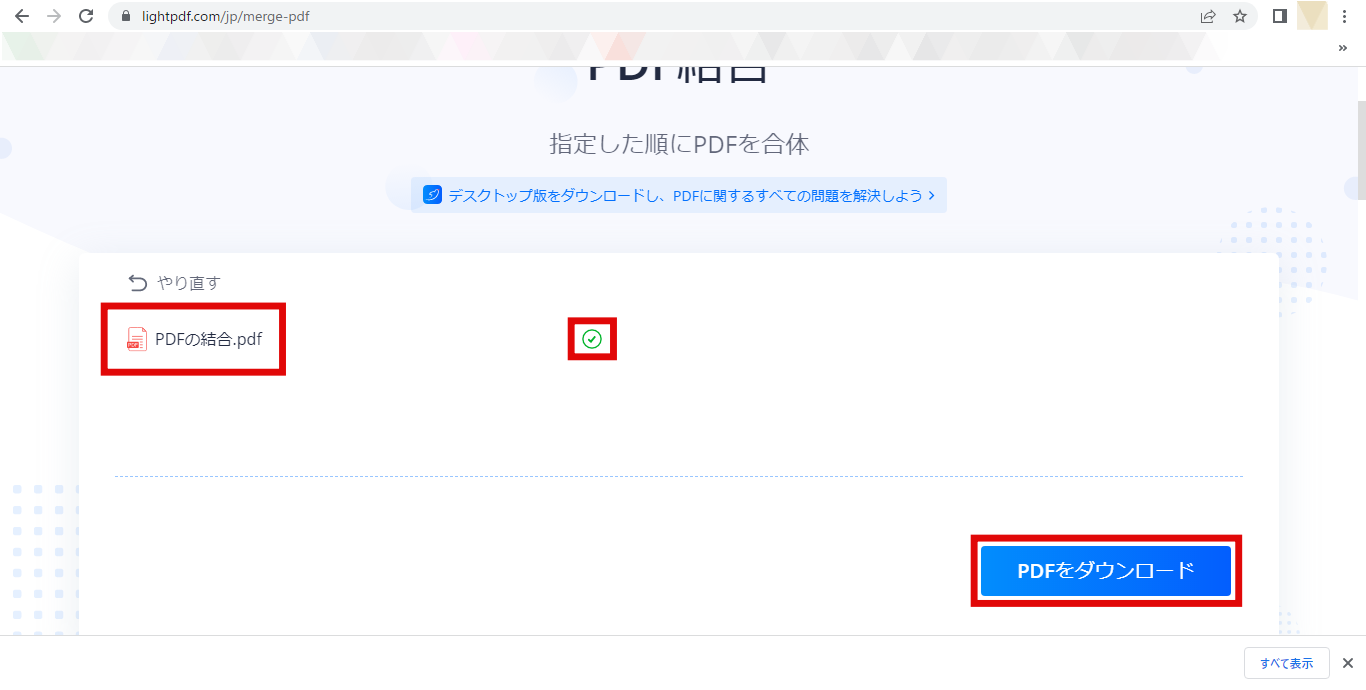Viewport: 1366px width, 690px height.
Task: Click the undo arrow icon beside やり直す
Action: 138,283
